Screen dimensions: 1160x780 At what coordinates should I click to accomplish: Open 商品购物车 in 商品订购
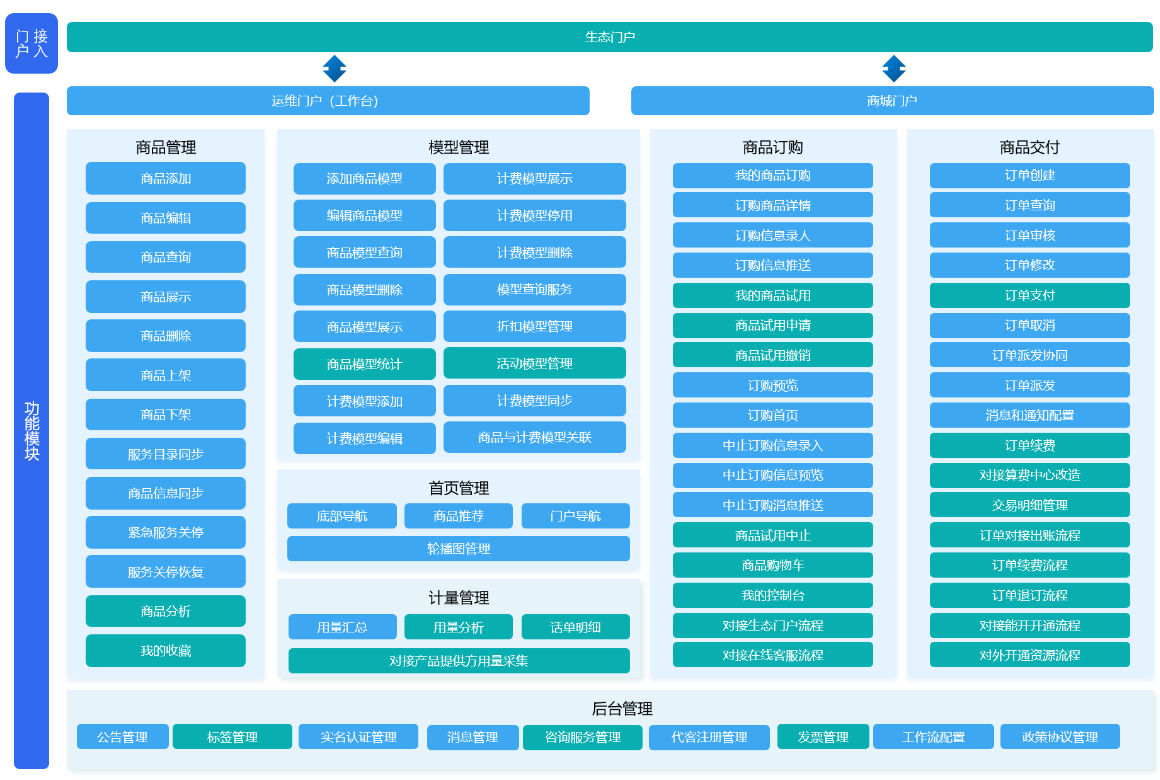(772, 565)
